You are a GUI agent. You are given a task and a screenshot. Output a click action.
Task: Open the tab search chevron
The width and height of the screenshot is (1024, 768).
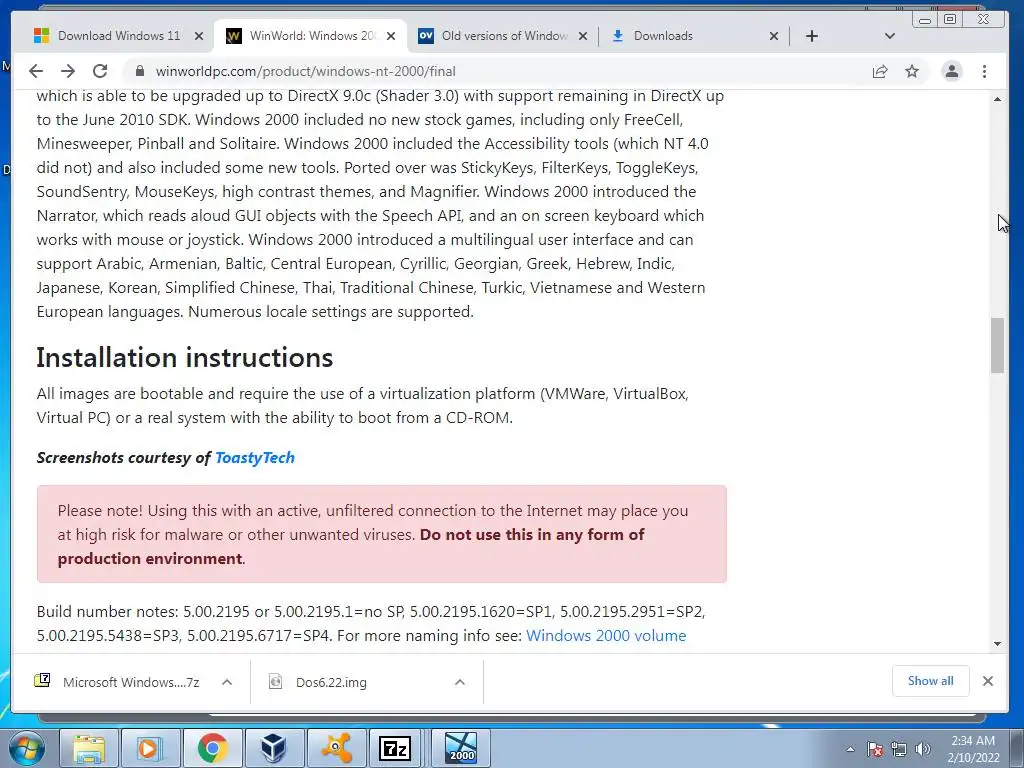889,36
